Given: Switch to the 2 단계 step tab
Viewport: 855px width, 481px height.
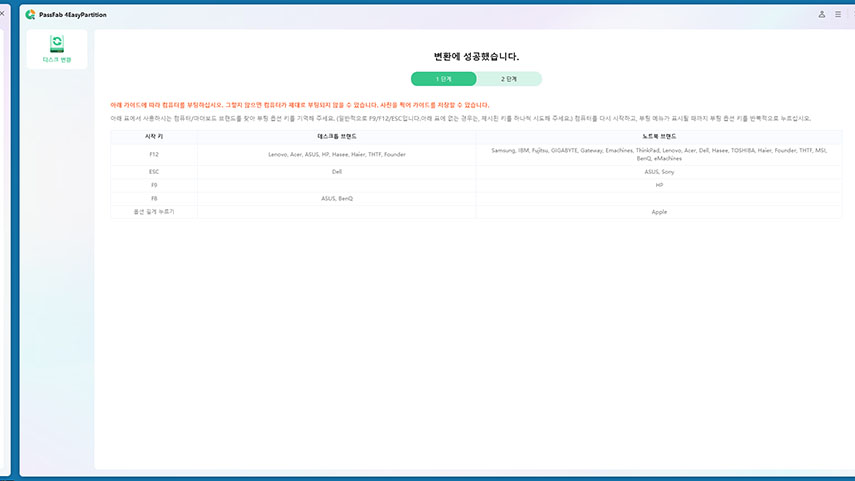Looking at the screenshot, I should [509, 78].
